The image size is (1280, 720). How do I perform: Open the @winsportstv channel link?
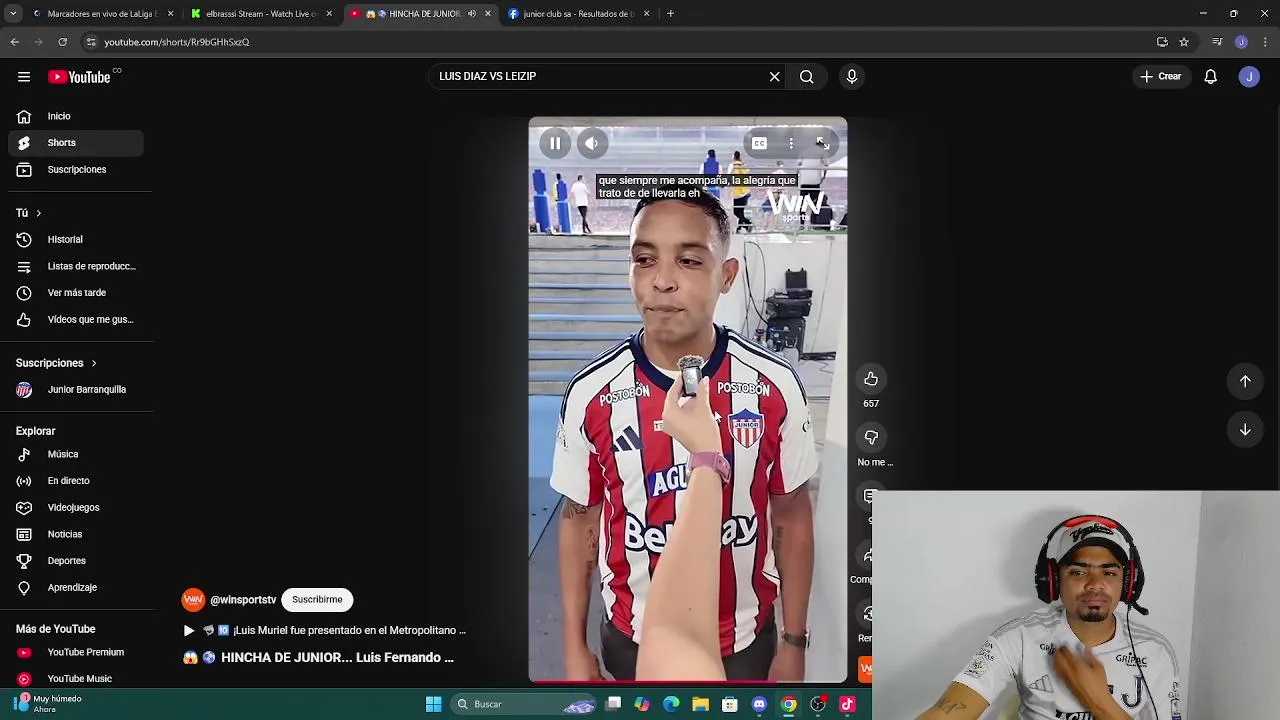coord(243,600)
